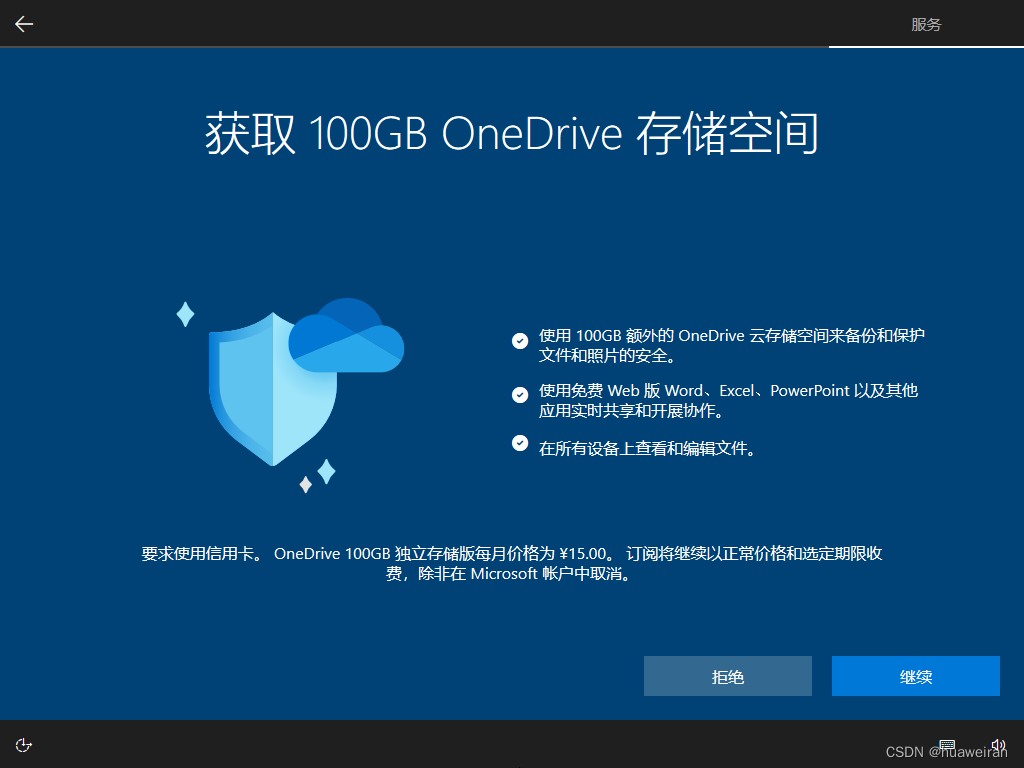Open the on-screen keyboard icon
The width and height of the screenshot is (1024, 768).
(947, 744)
